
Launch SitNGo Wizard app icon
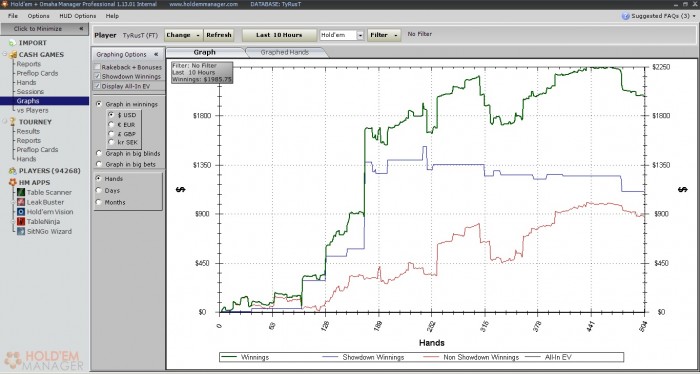(21, 231)
